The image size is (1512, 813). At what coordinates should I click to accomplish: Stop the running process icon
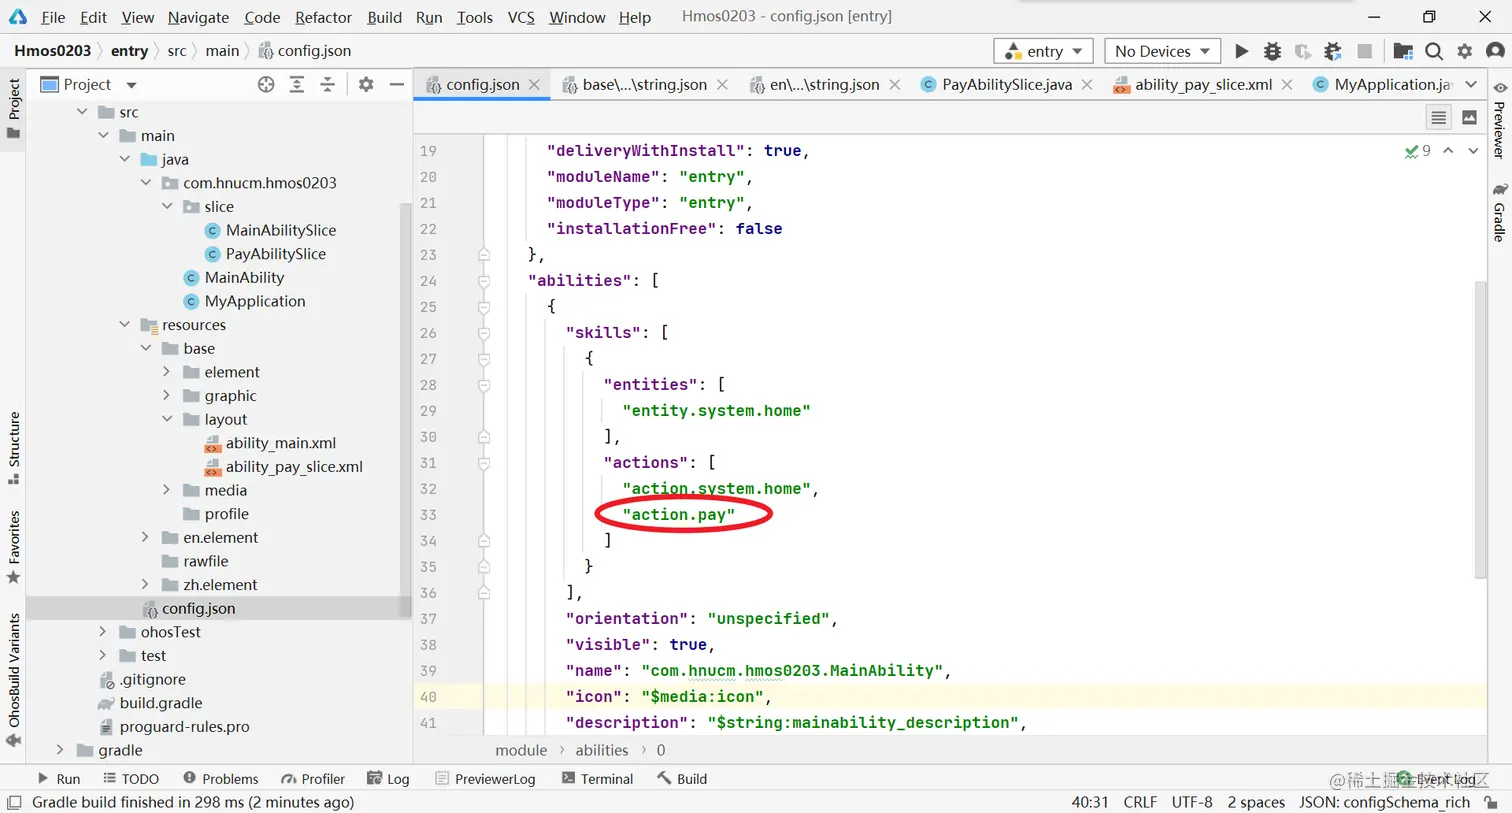[1364, 51]
